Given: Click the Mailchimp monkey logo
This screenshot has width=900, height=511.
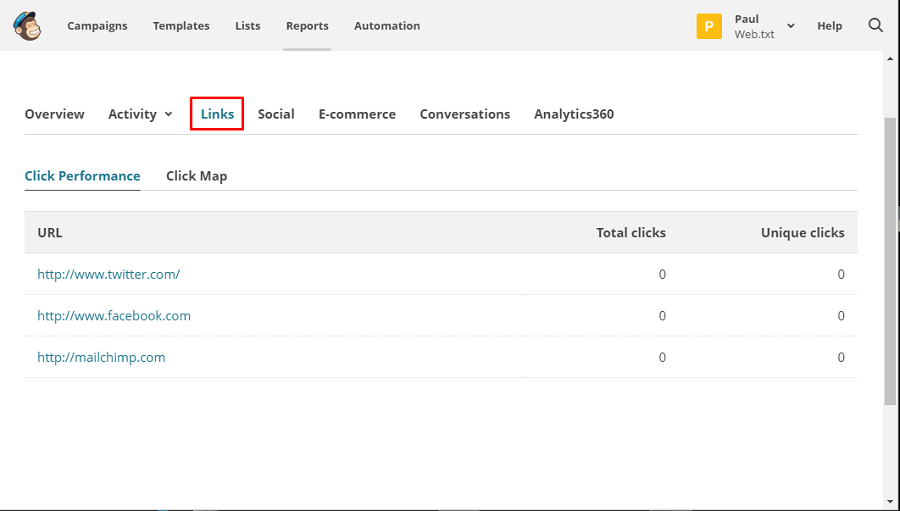Looking at the screenshot, I should click(27, 26).
